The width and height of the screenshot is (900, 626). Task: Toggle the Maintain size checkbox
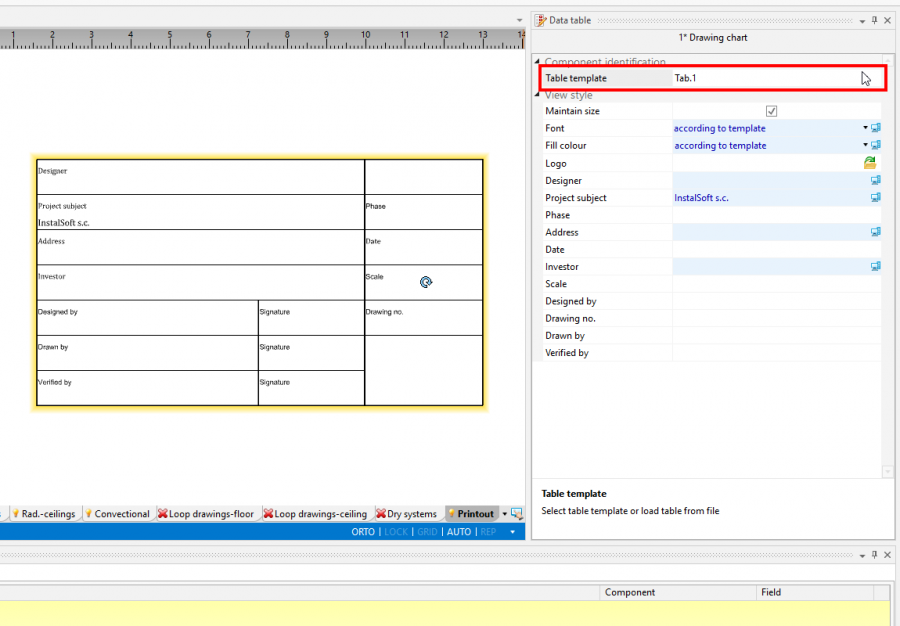click(x=771, y=111)
